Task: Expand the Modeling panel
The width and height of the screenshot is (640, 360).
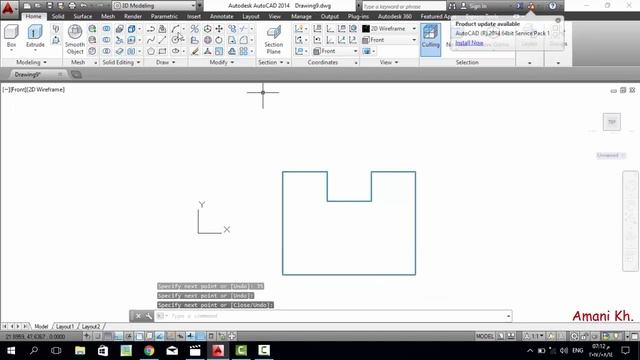Action: point(31,62)
